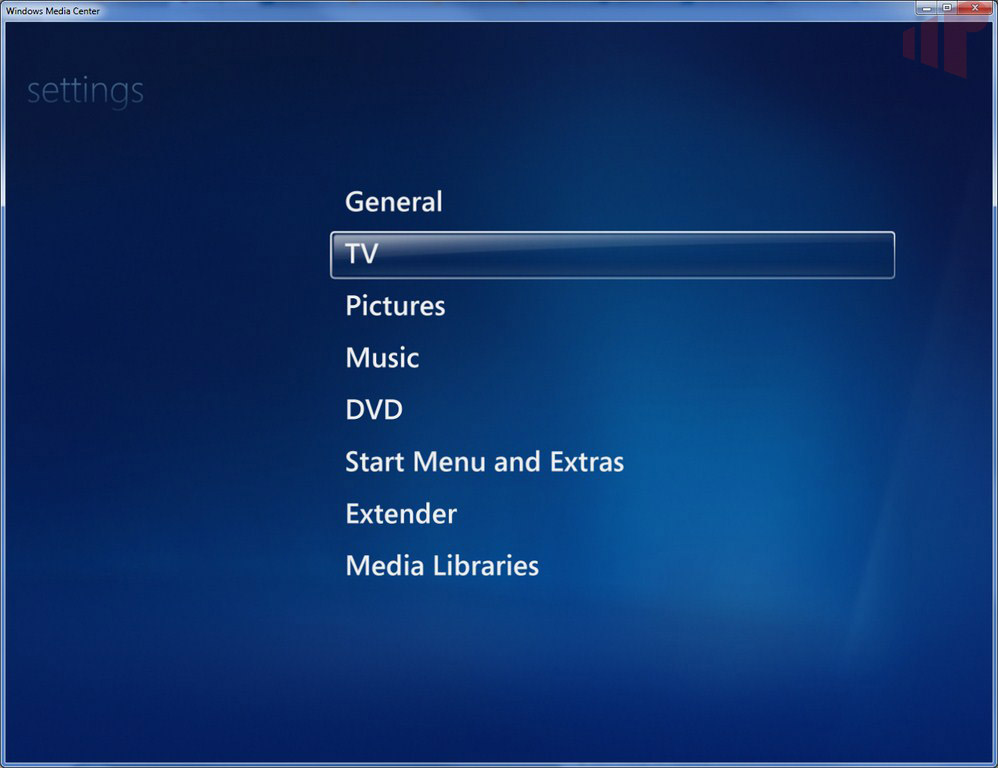This screenshot has height=768, width=998.
Task: Open the General settings category
Action: pos(393,202)
